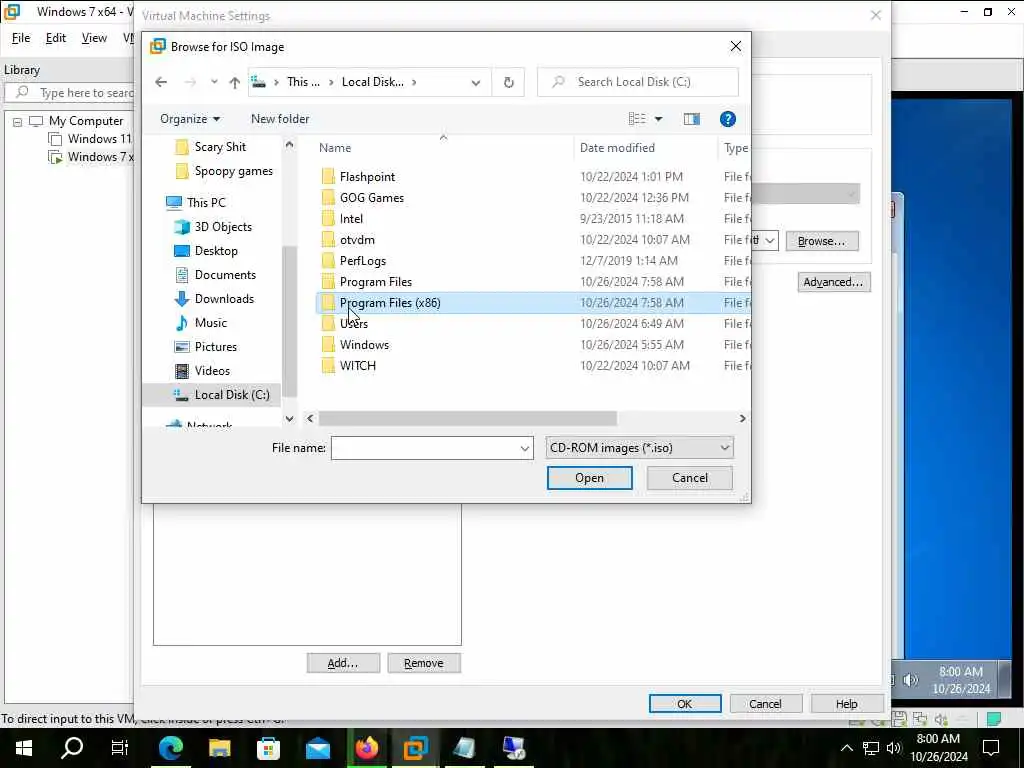Open the File name combo dropdown
The image size is (1024, 768).
pyautogui.click(x=524, y=449)
